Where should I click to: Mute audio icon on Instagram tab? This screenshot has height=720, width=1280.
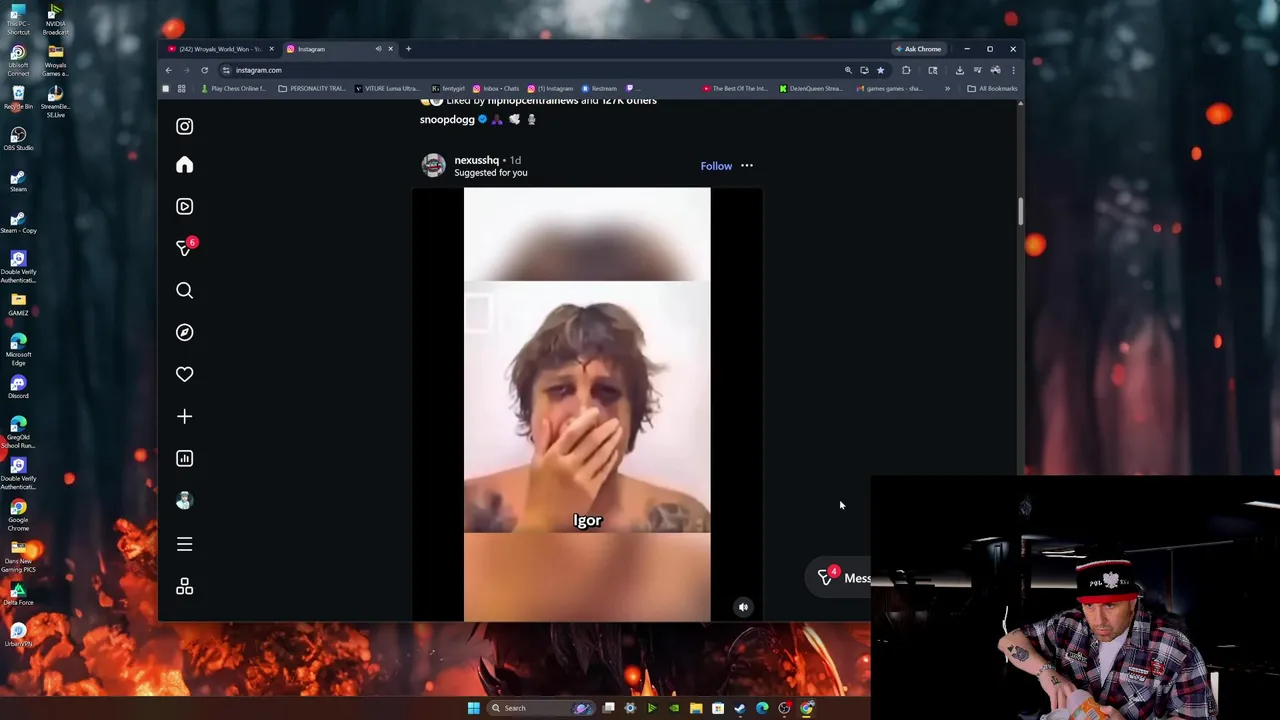coord(378,49)
